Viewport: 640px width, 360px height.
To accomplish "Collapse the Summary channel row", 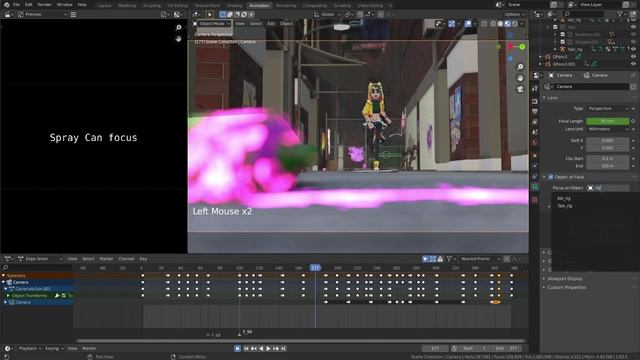I will (x=4, y=276).
